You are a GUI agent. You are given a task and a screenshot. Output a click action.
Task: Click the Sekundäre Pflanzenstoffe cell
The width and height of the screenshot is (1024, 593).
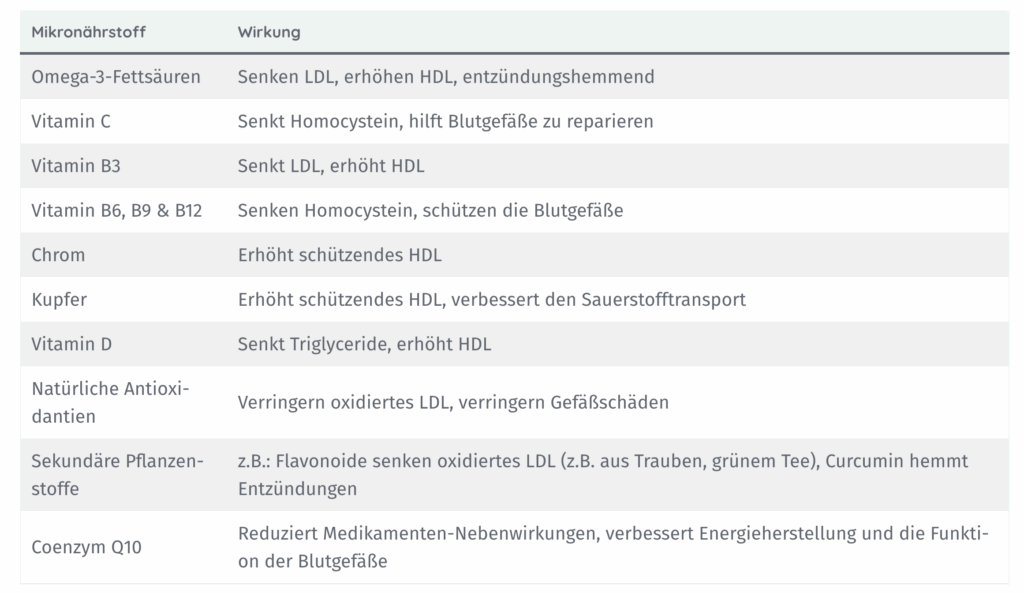tap(118, 475)
